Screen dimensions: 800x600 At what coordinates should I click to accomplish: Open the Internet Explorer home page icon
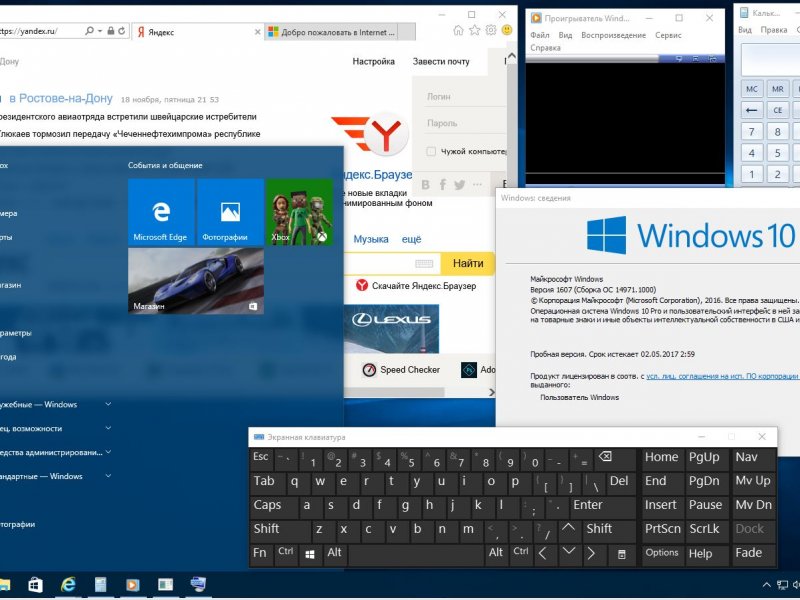[458, 31]
